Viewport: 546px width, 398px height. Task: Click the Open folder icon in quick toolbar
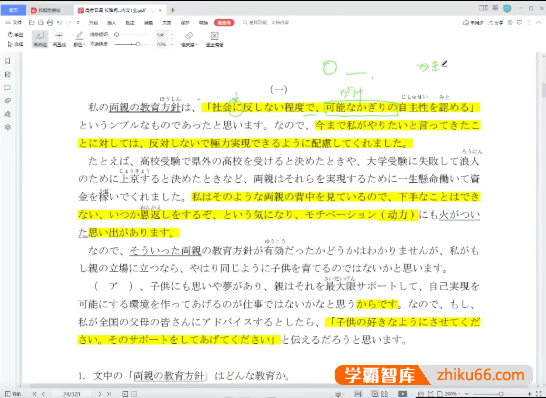[x=32, y=23]
